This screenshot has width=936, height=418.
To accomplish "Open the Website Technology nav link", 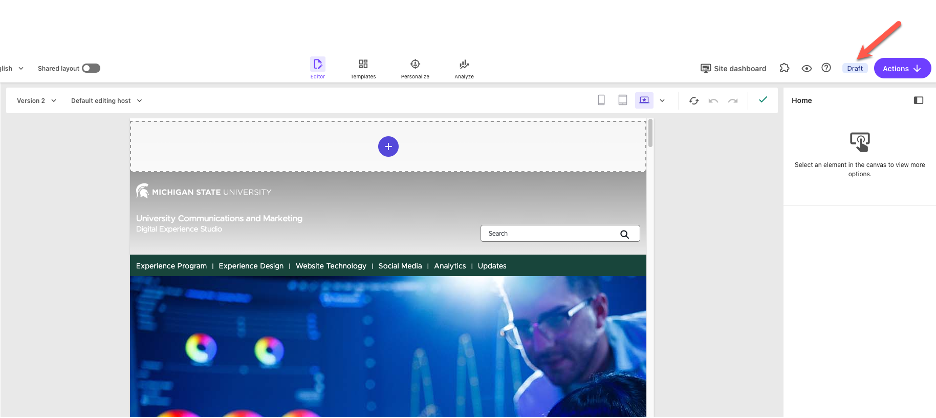I will coord(331,266).
